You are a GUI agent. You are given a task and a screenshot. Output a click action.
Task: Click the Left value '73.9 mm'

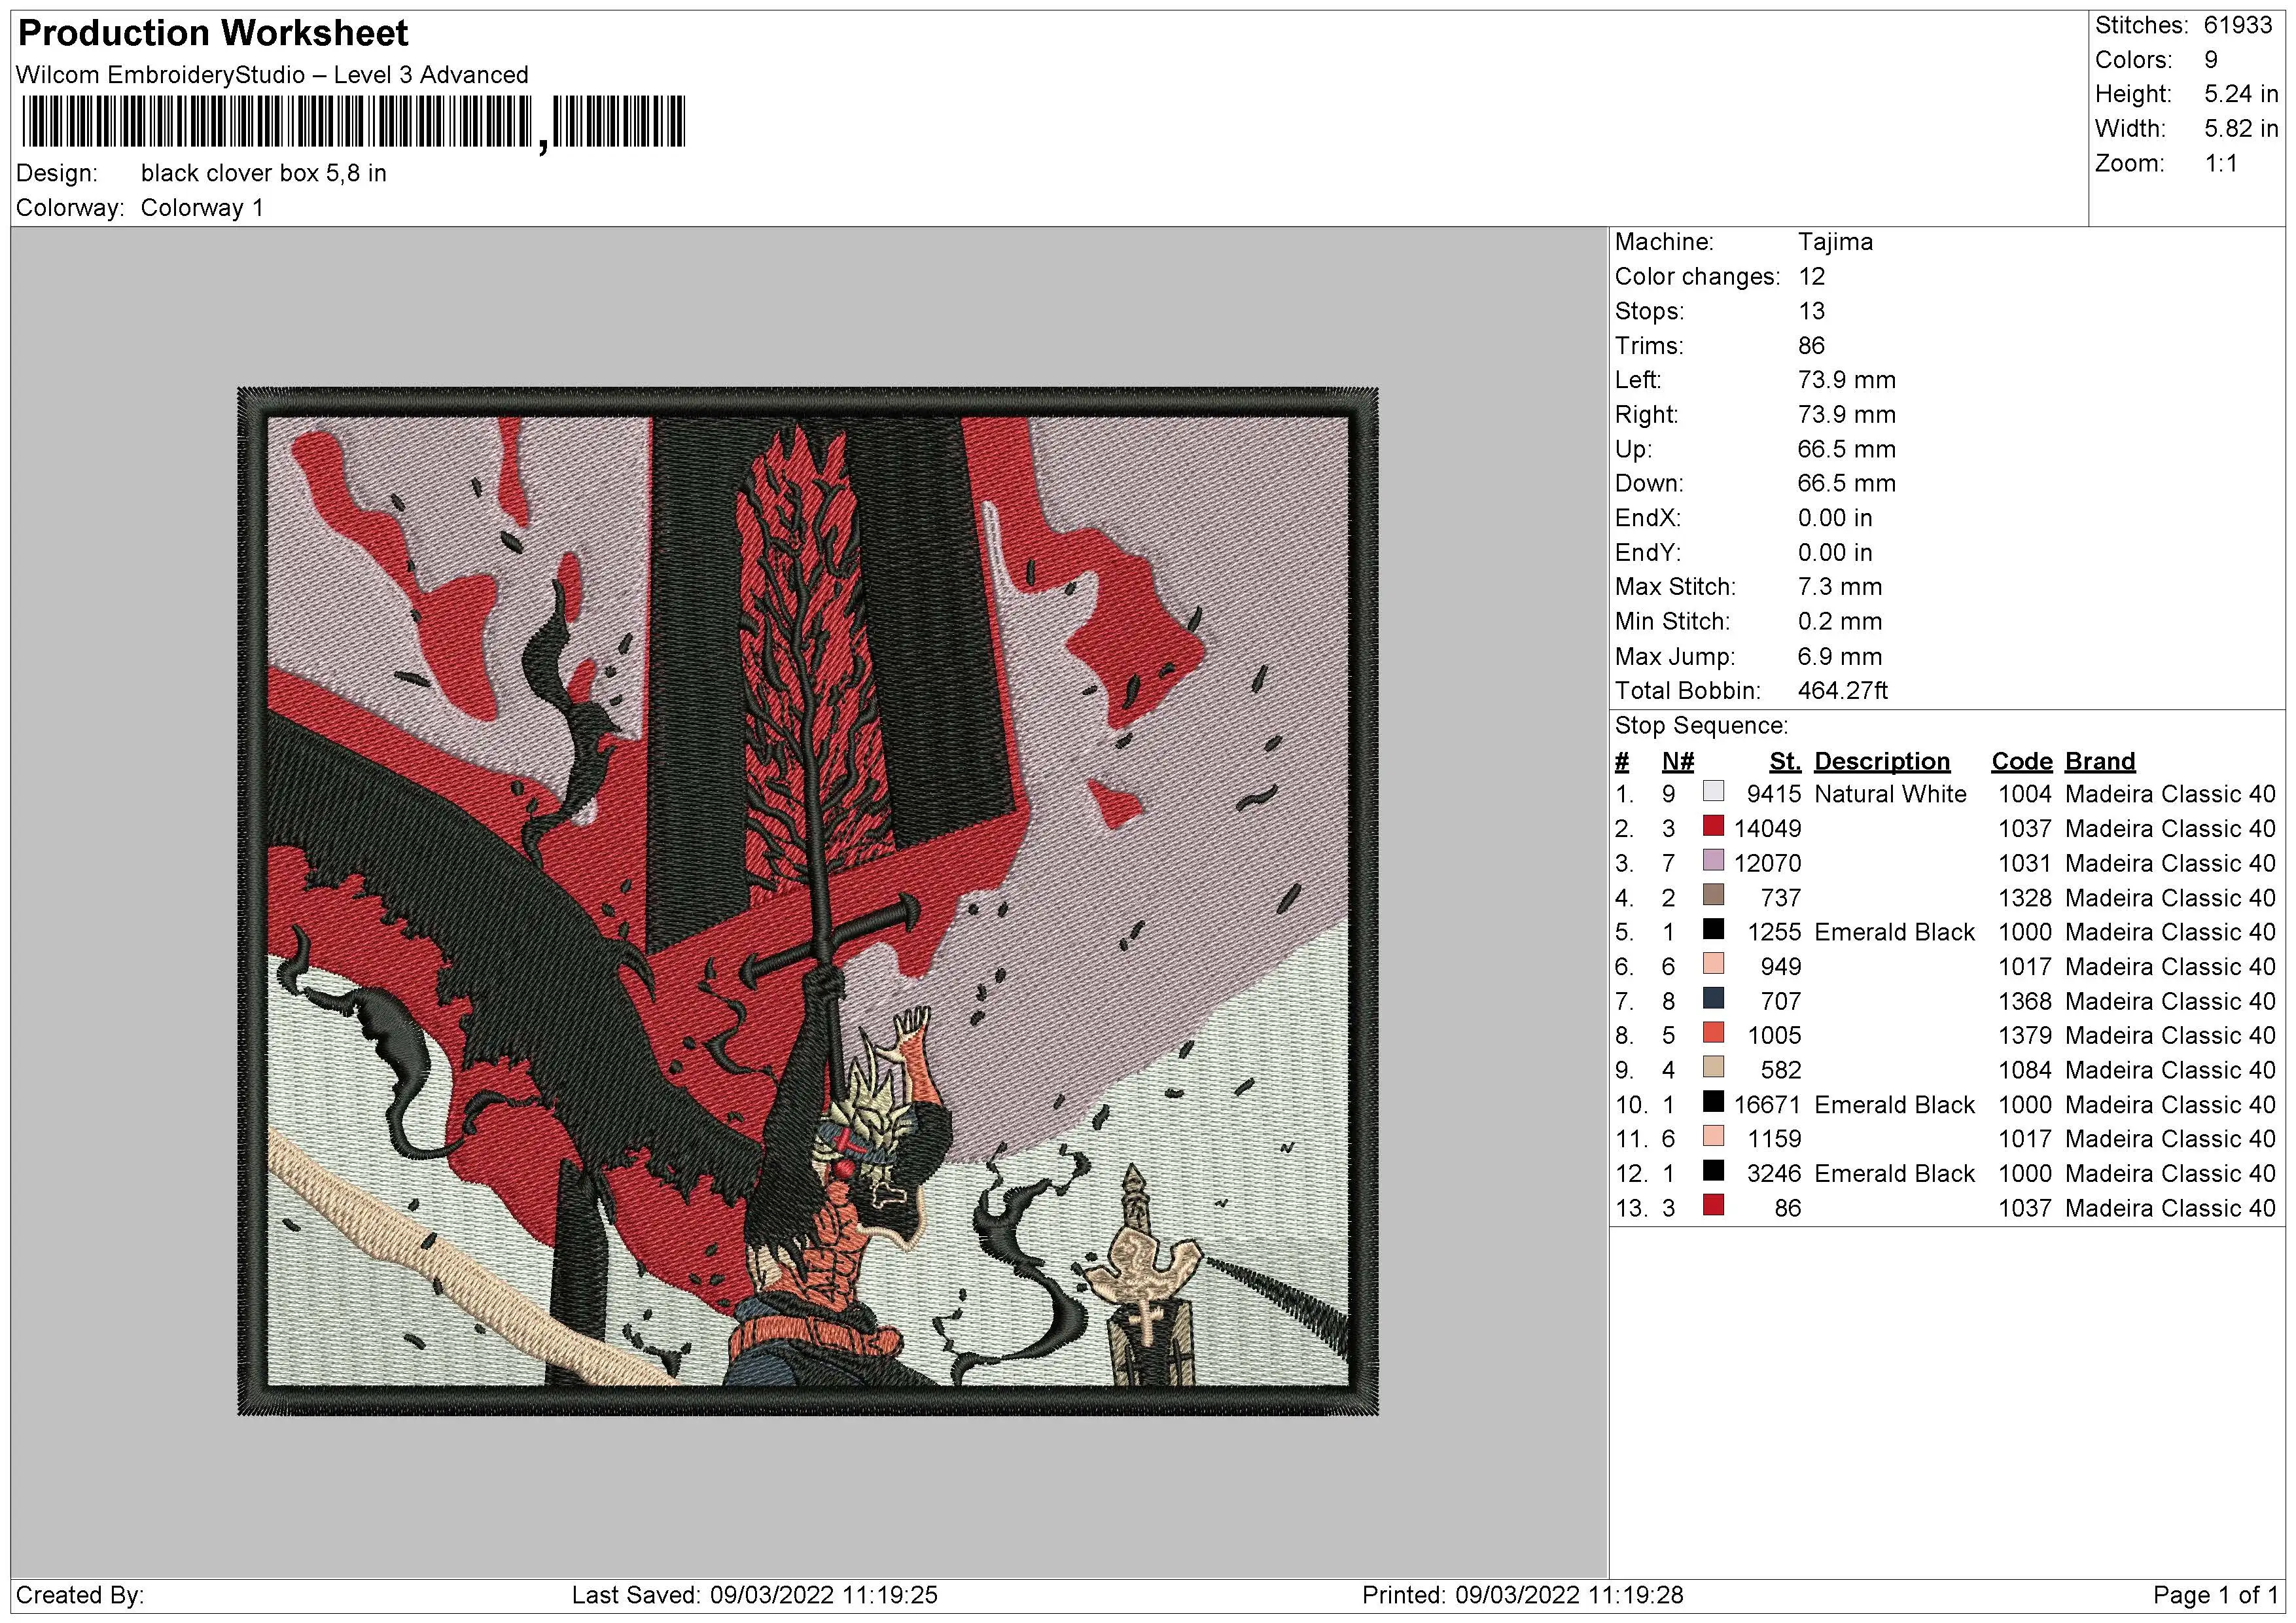point(1846,380)
